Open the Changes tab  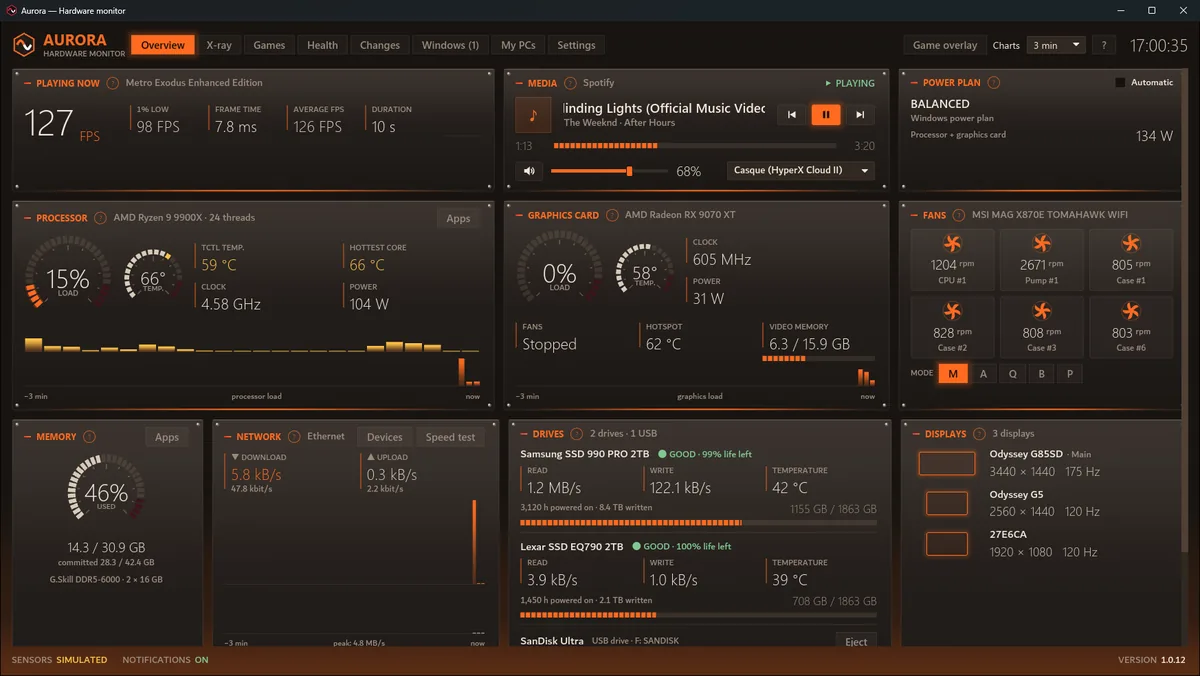[380, 45]
